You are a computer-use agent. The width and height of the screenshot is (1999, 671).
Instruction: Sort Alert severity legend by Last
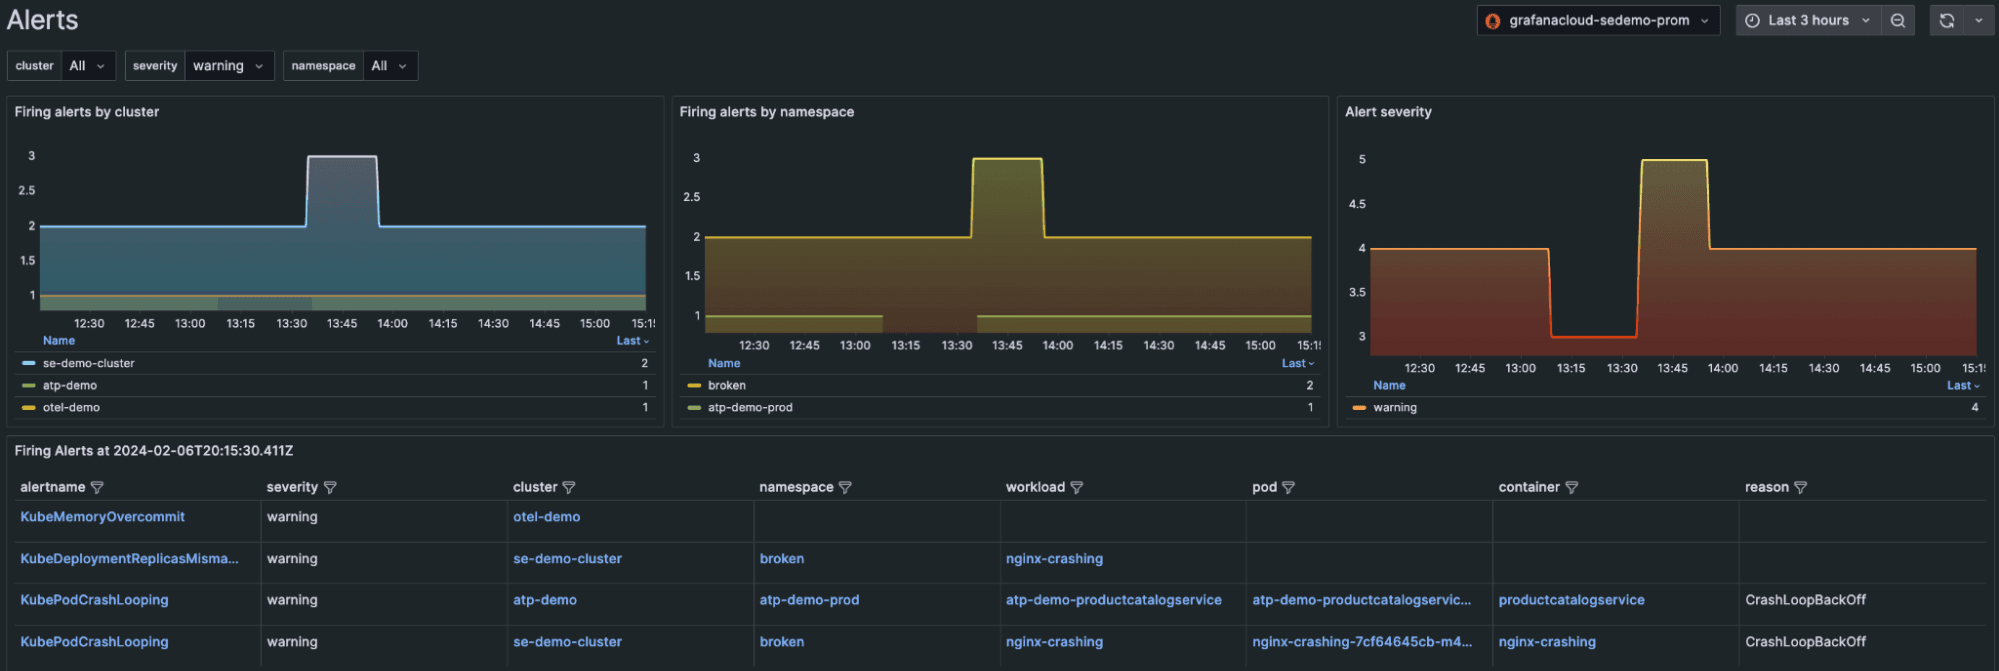pyautogui.click(x=1963, y=386)
